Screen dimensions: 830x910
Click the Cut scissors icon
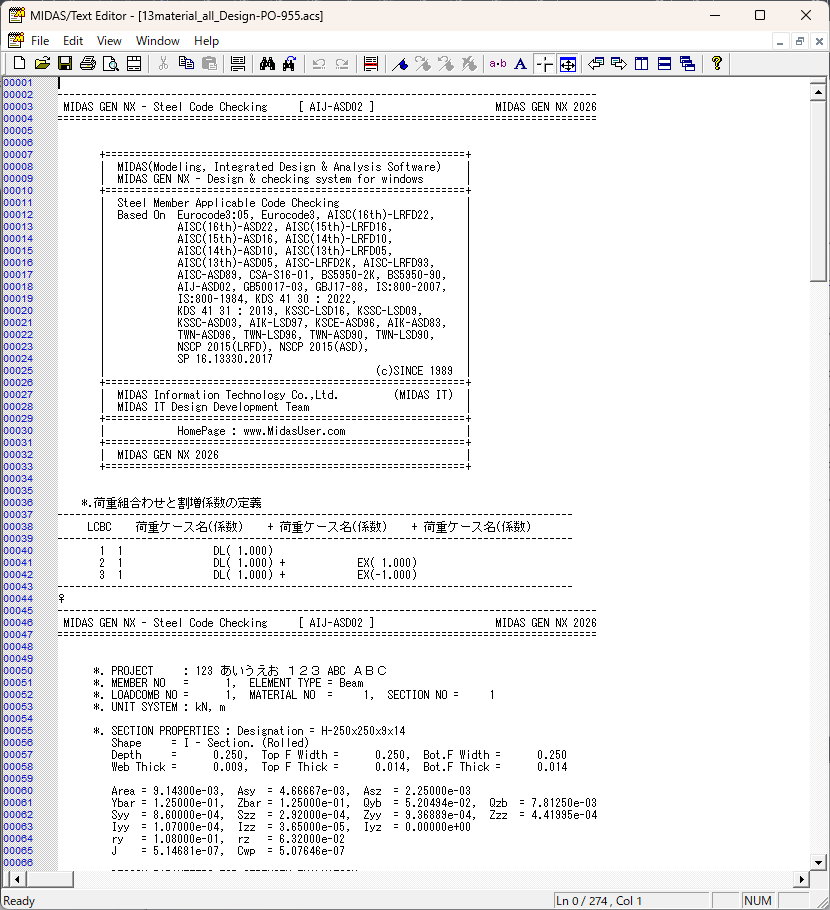[163, 63]
